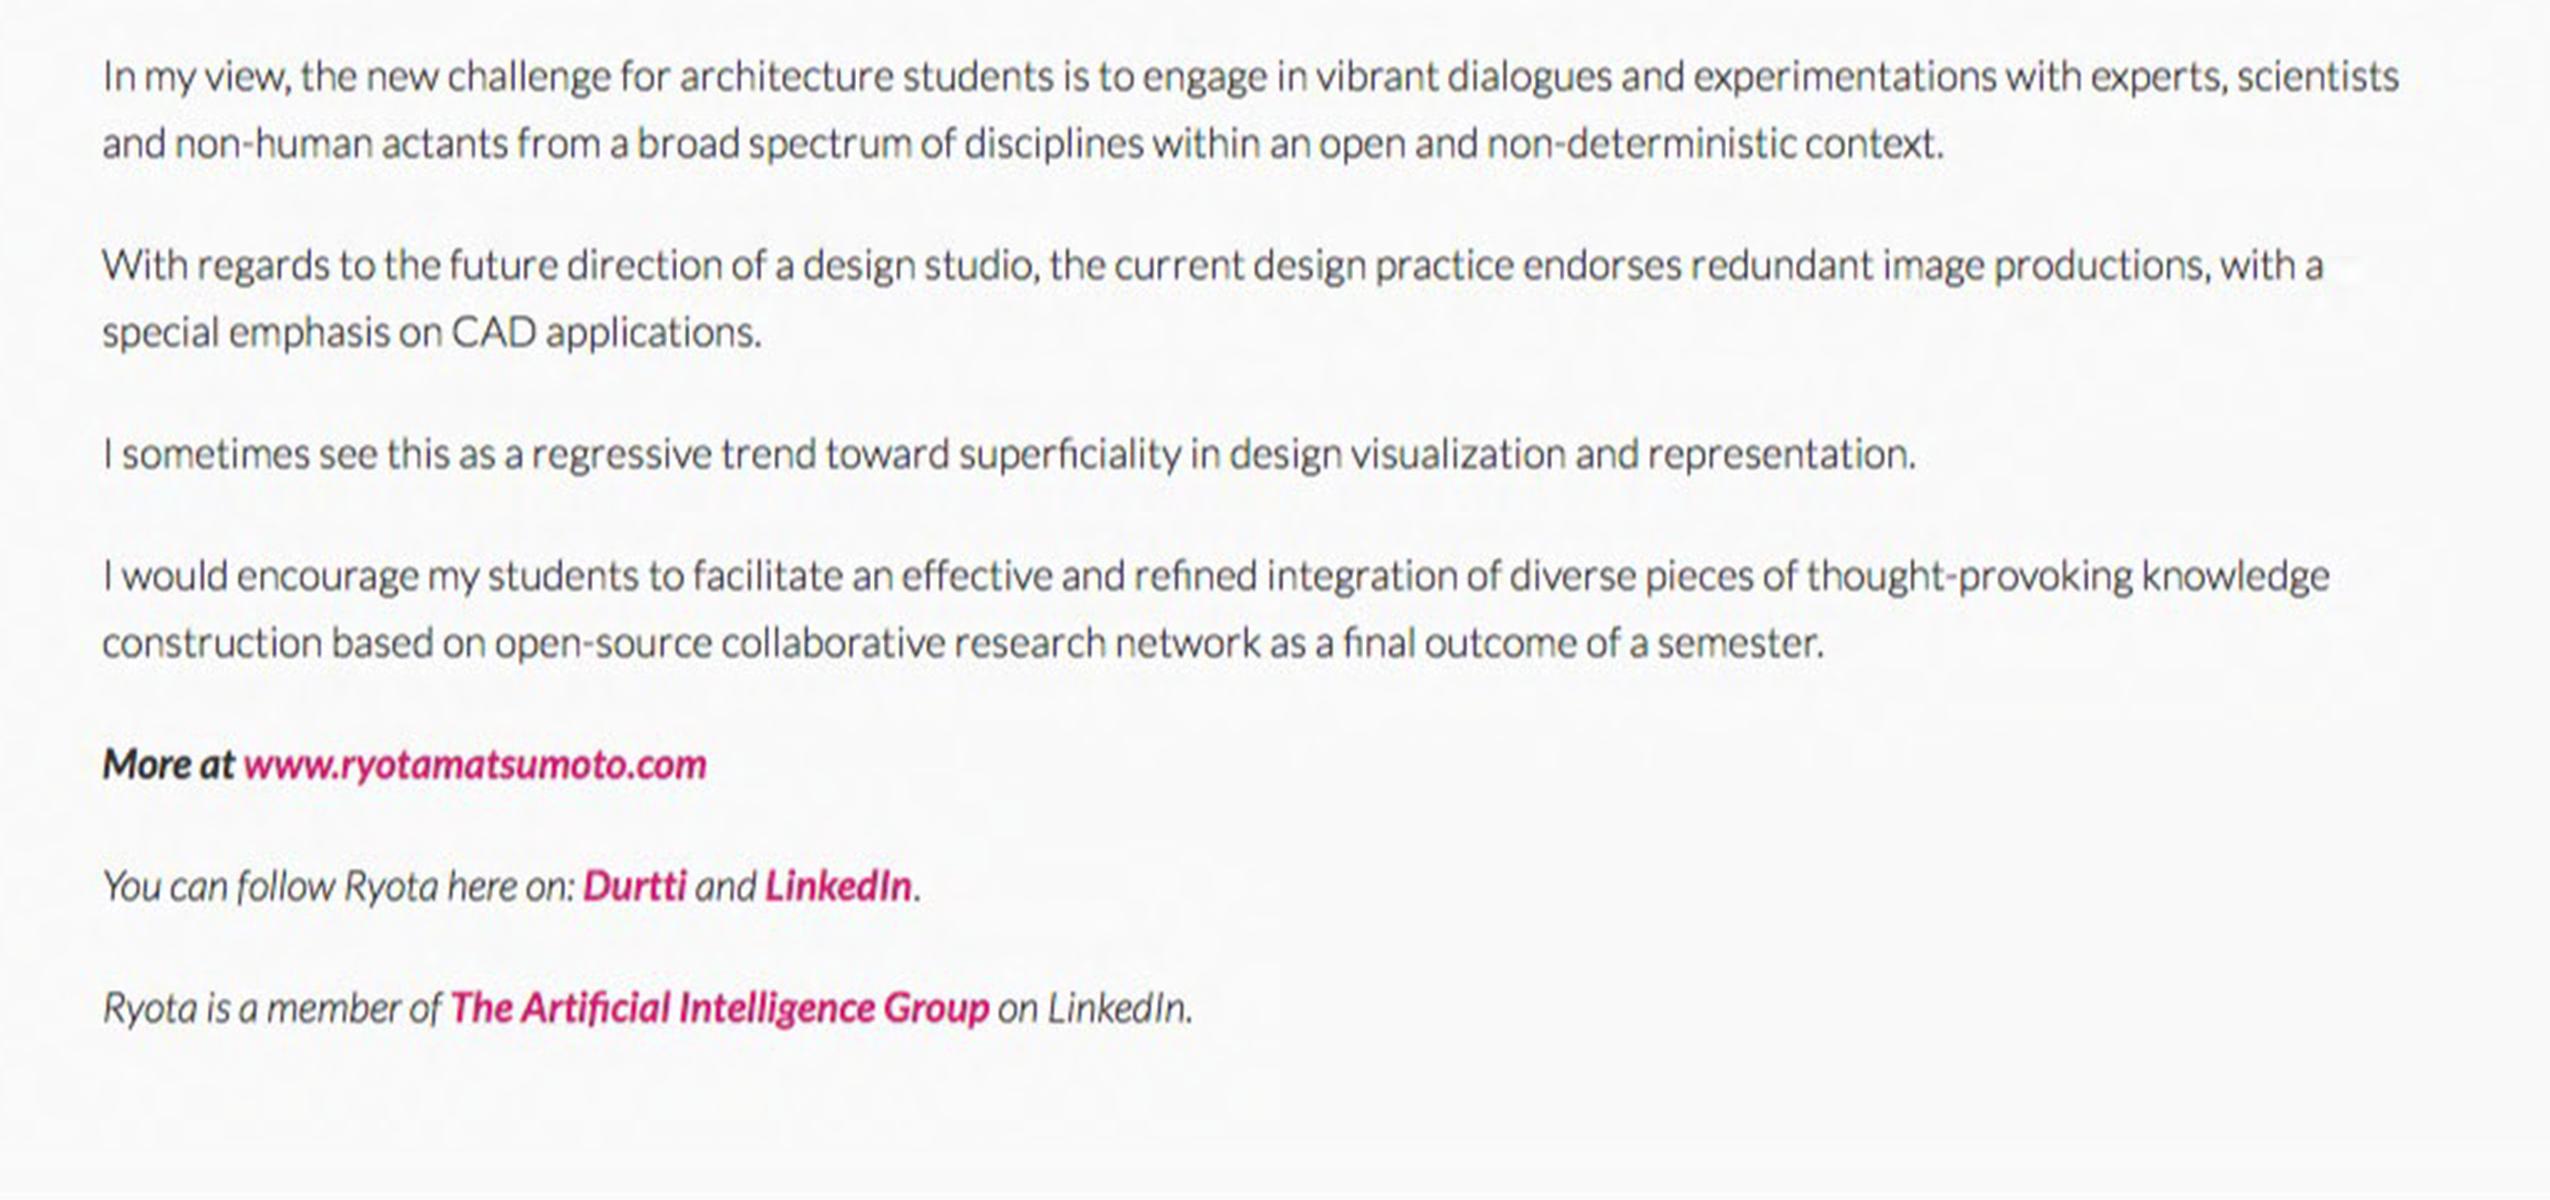2550x1200 pixels.
Task: Open Ryota's LinkedIn profile link
Action: (838, 887)
